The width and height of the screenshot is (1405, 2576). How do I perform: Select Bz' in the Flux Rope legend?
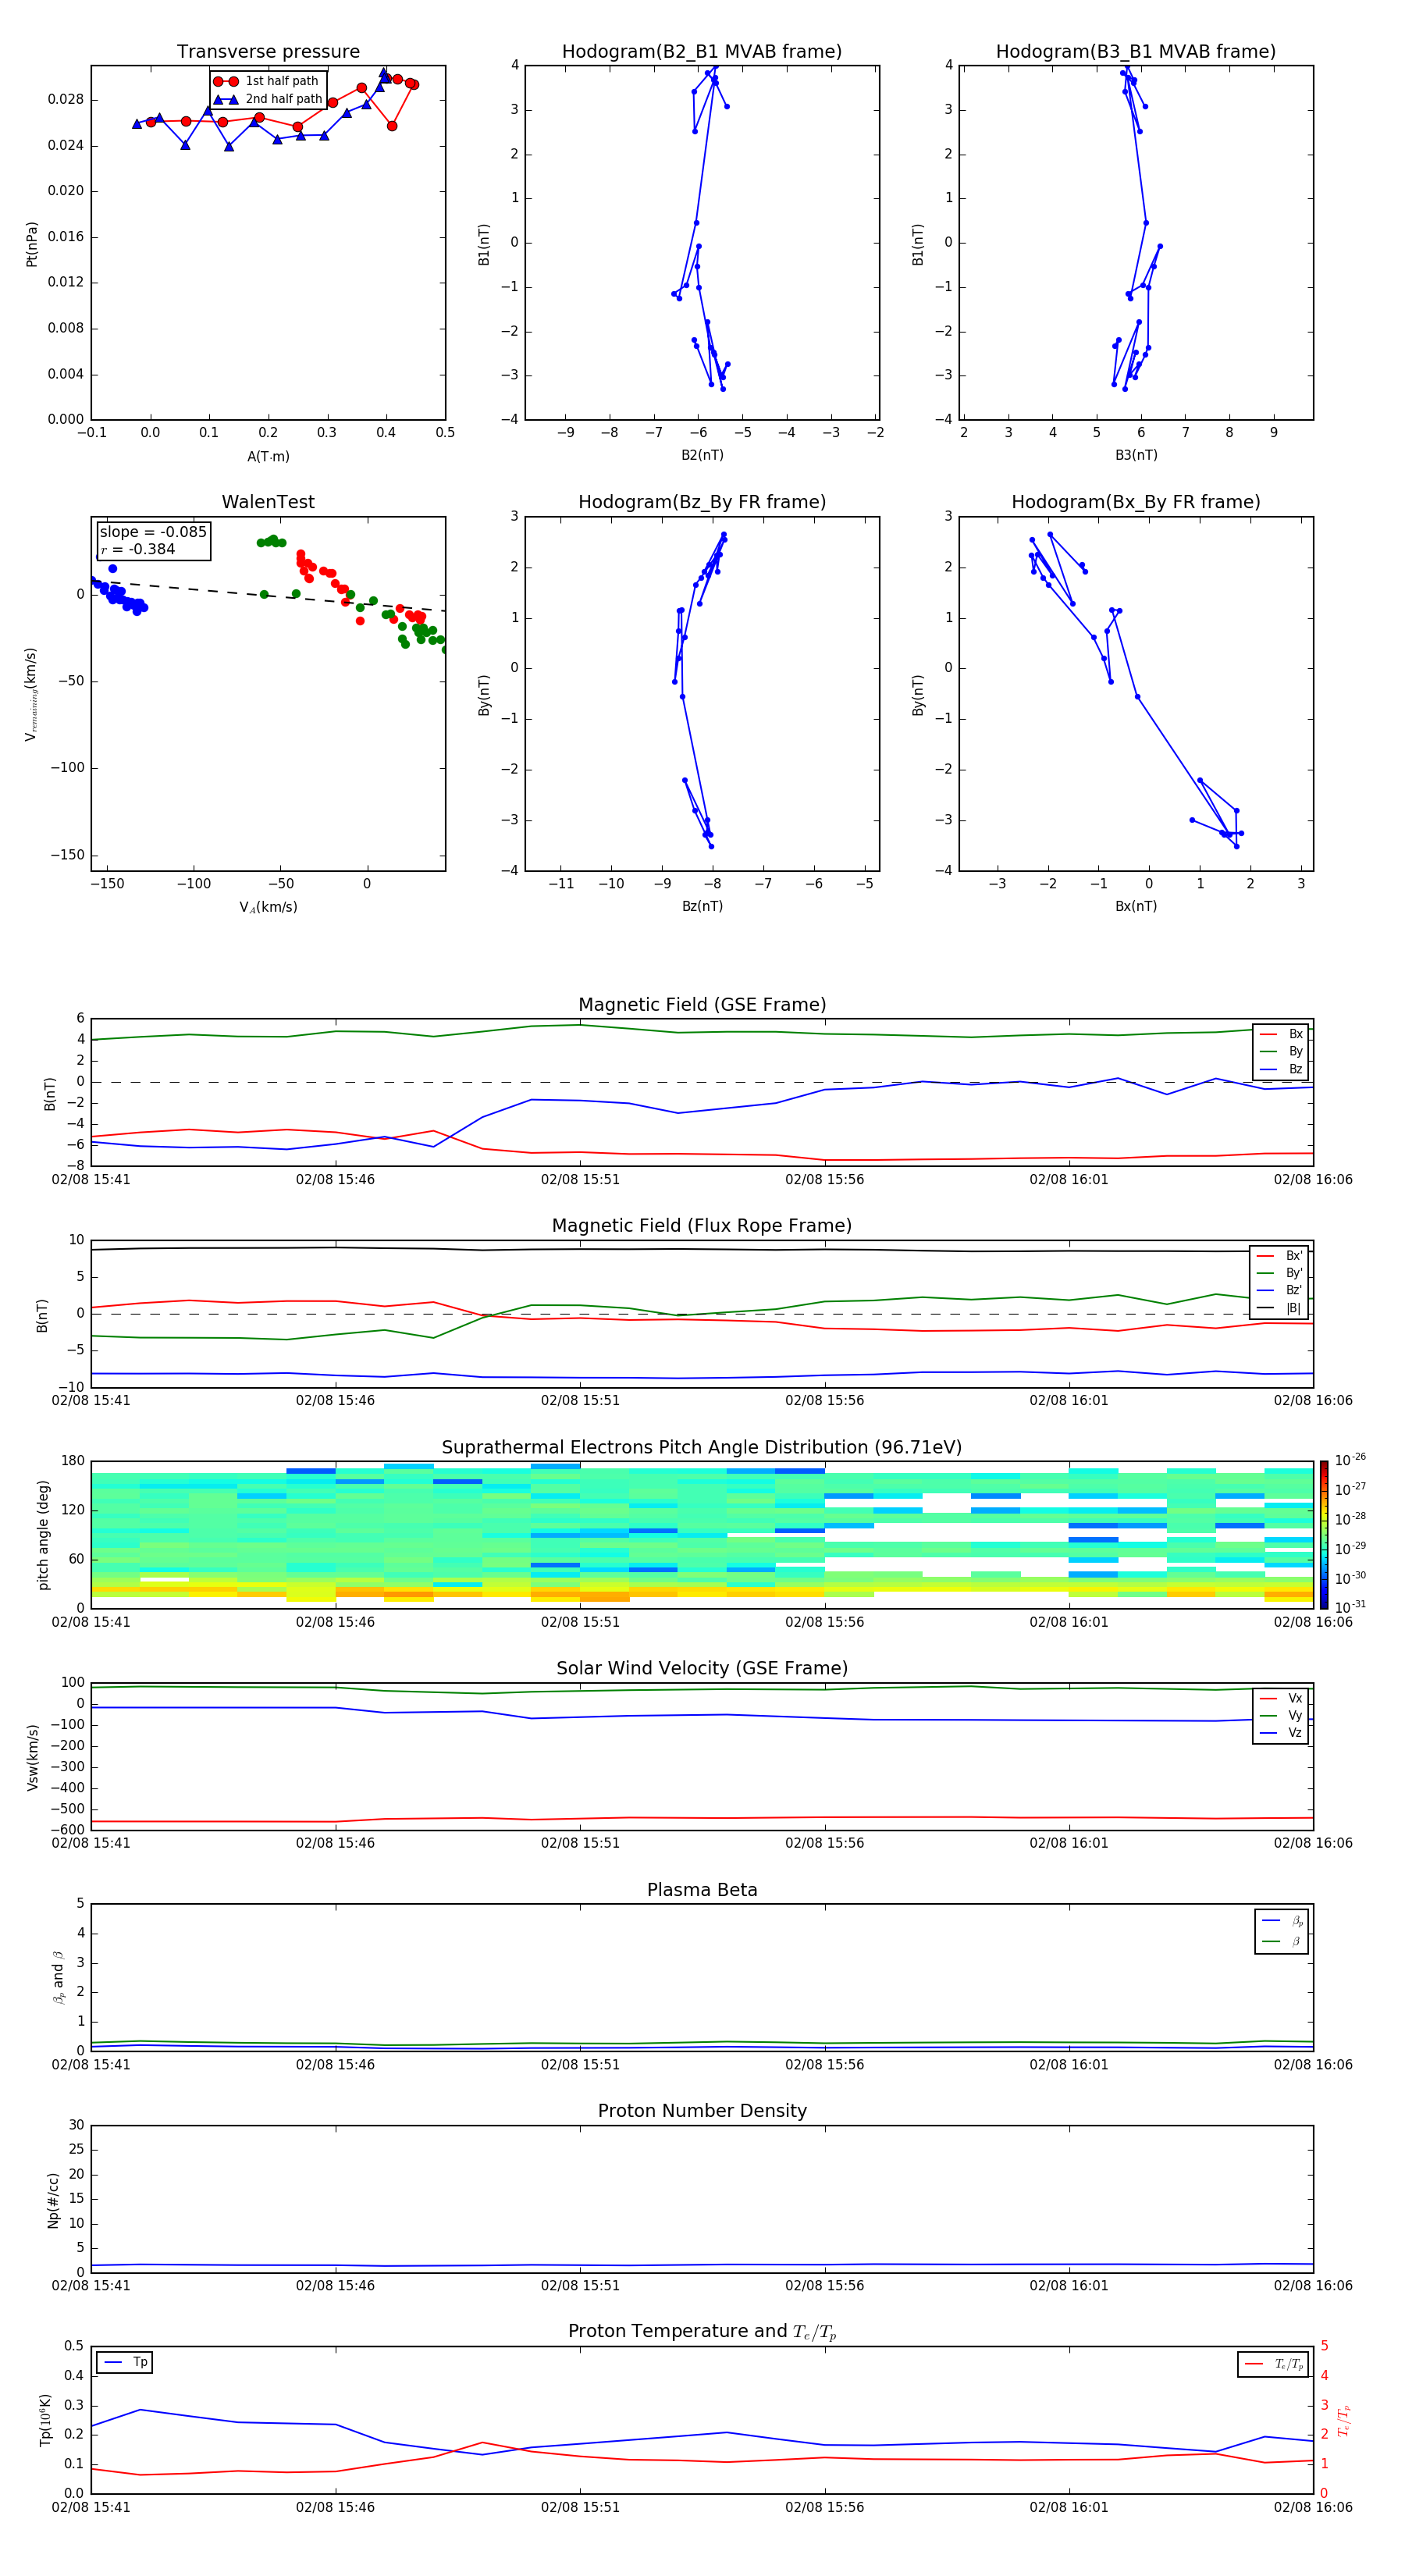(x=1279, y=1290)
